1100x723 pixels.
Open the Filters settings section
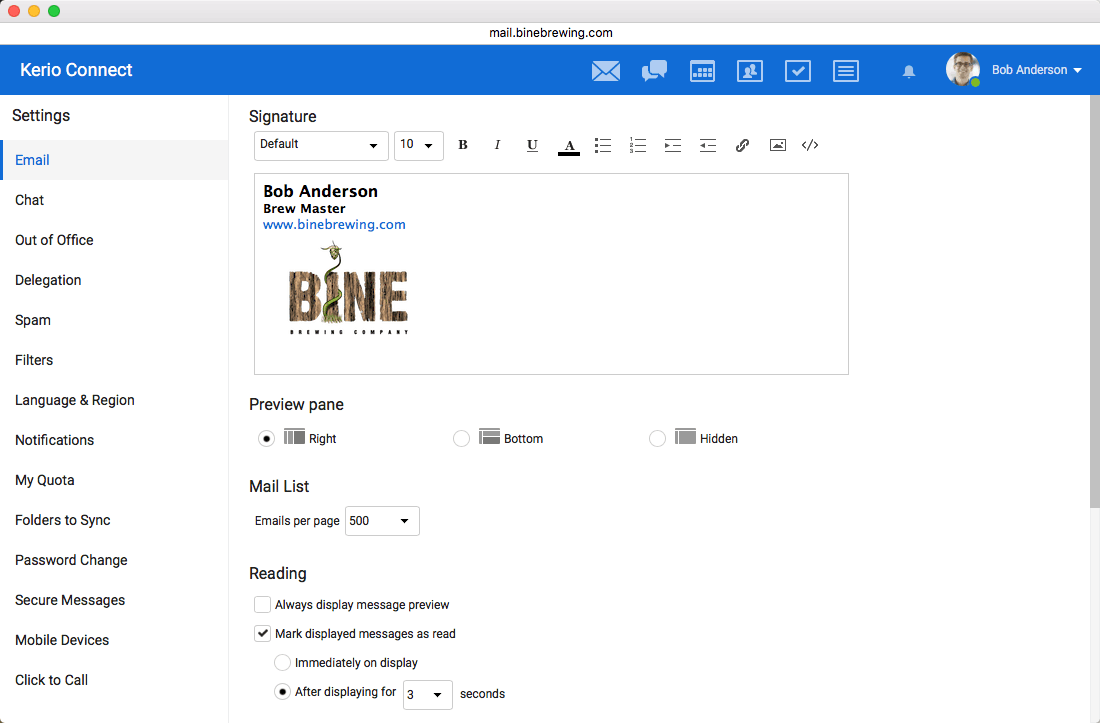(x=34, y=360)
